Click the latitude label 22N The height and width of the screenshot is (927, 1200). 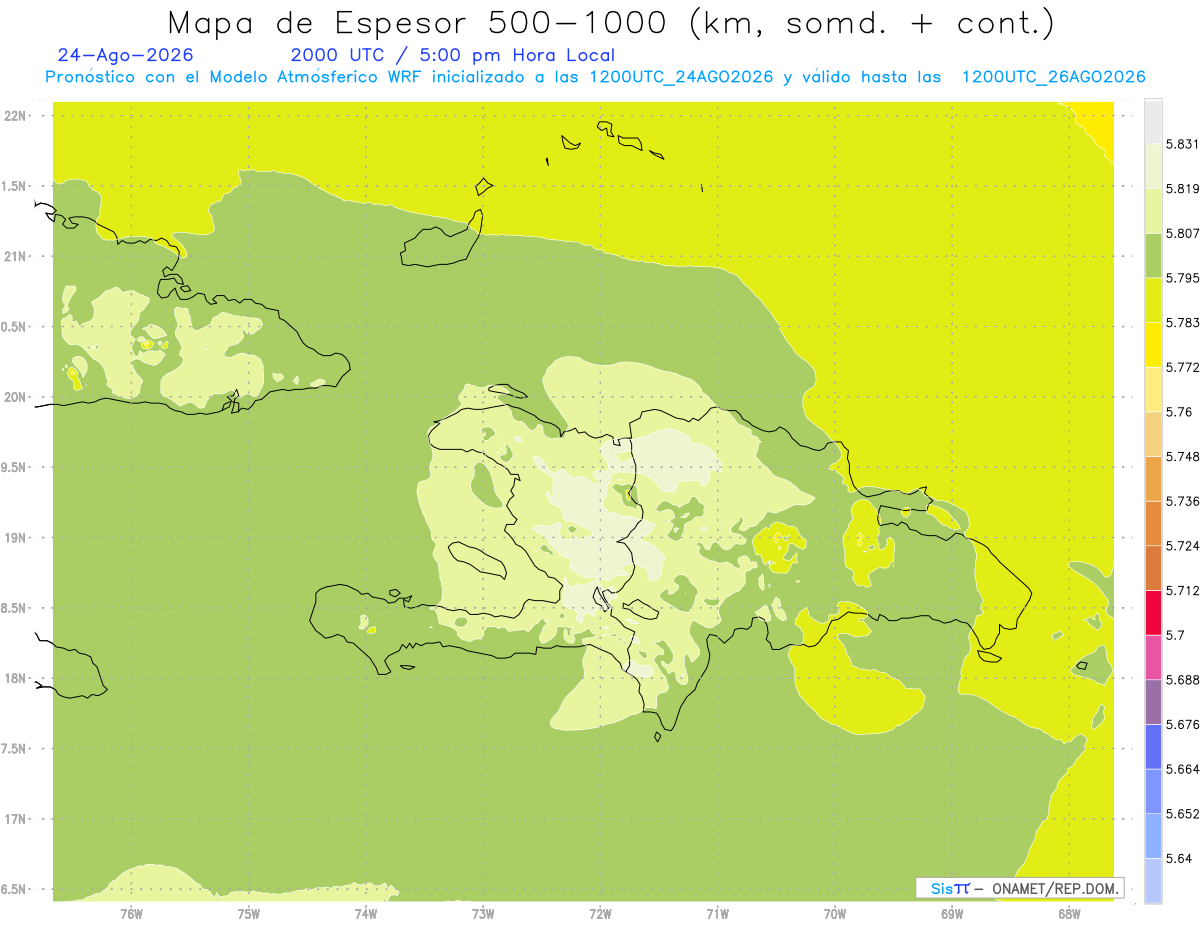point(15,116)
